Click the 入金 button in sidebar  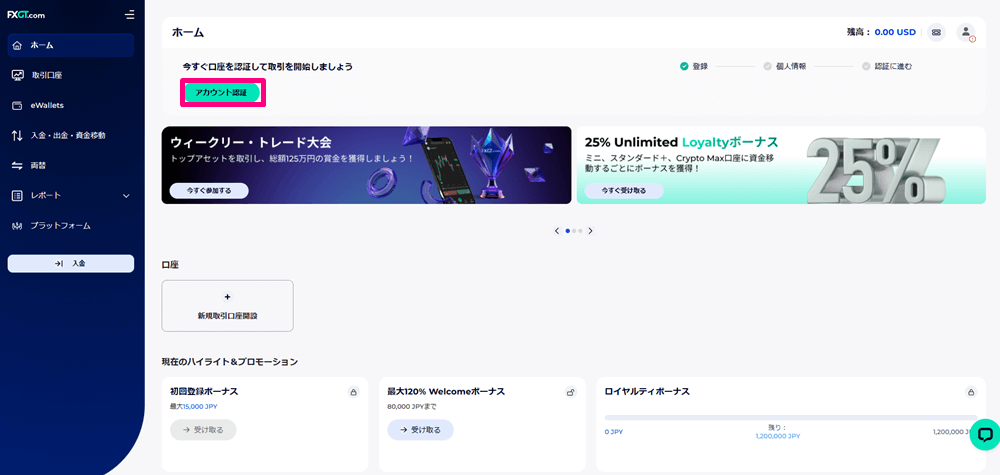pyautogui.click(x=71, y=263)
